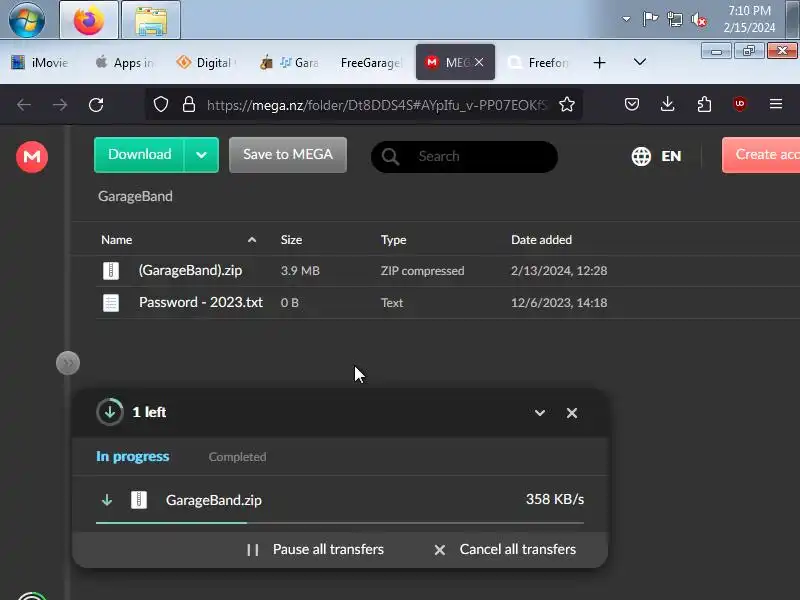
Task: Expand the Download options arrow
Action: click(202, 155)
